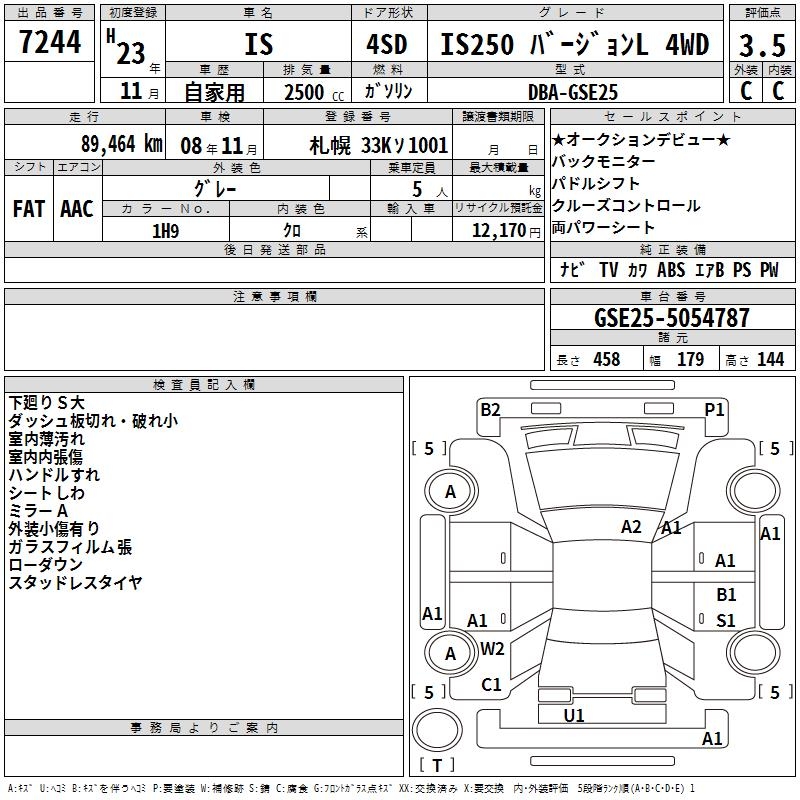
Task: Select the note ガラスフィルム張
Action: click(x=70, y=547)
